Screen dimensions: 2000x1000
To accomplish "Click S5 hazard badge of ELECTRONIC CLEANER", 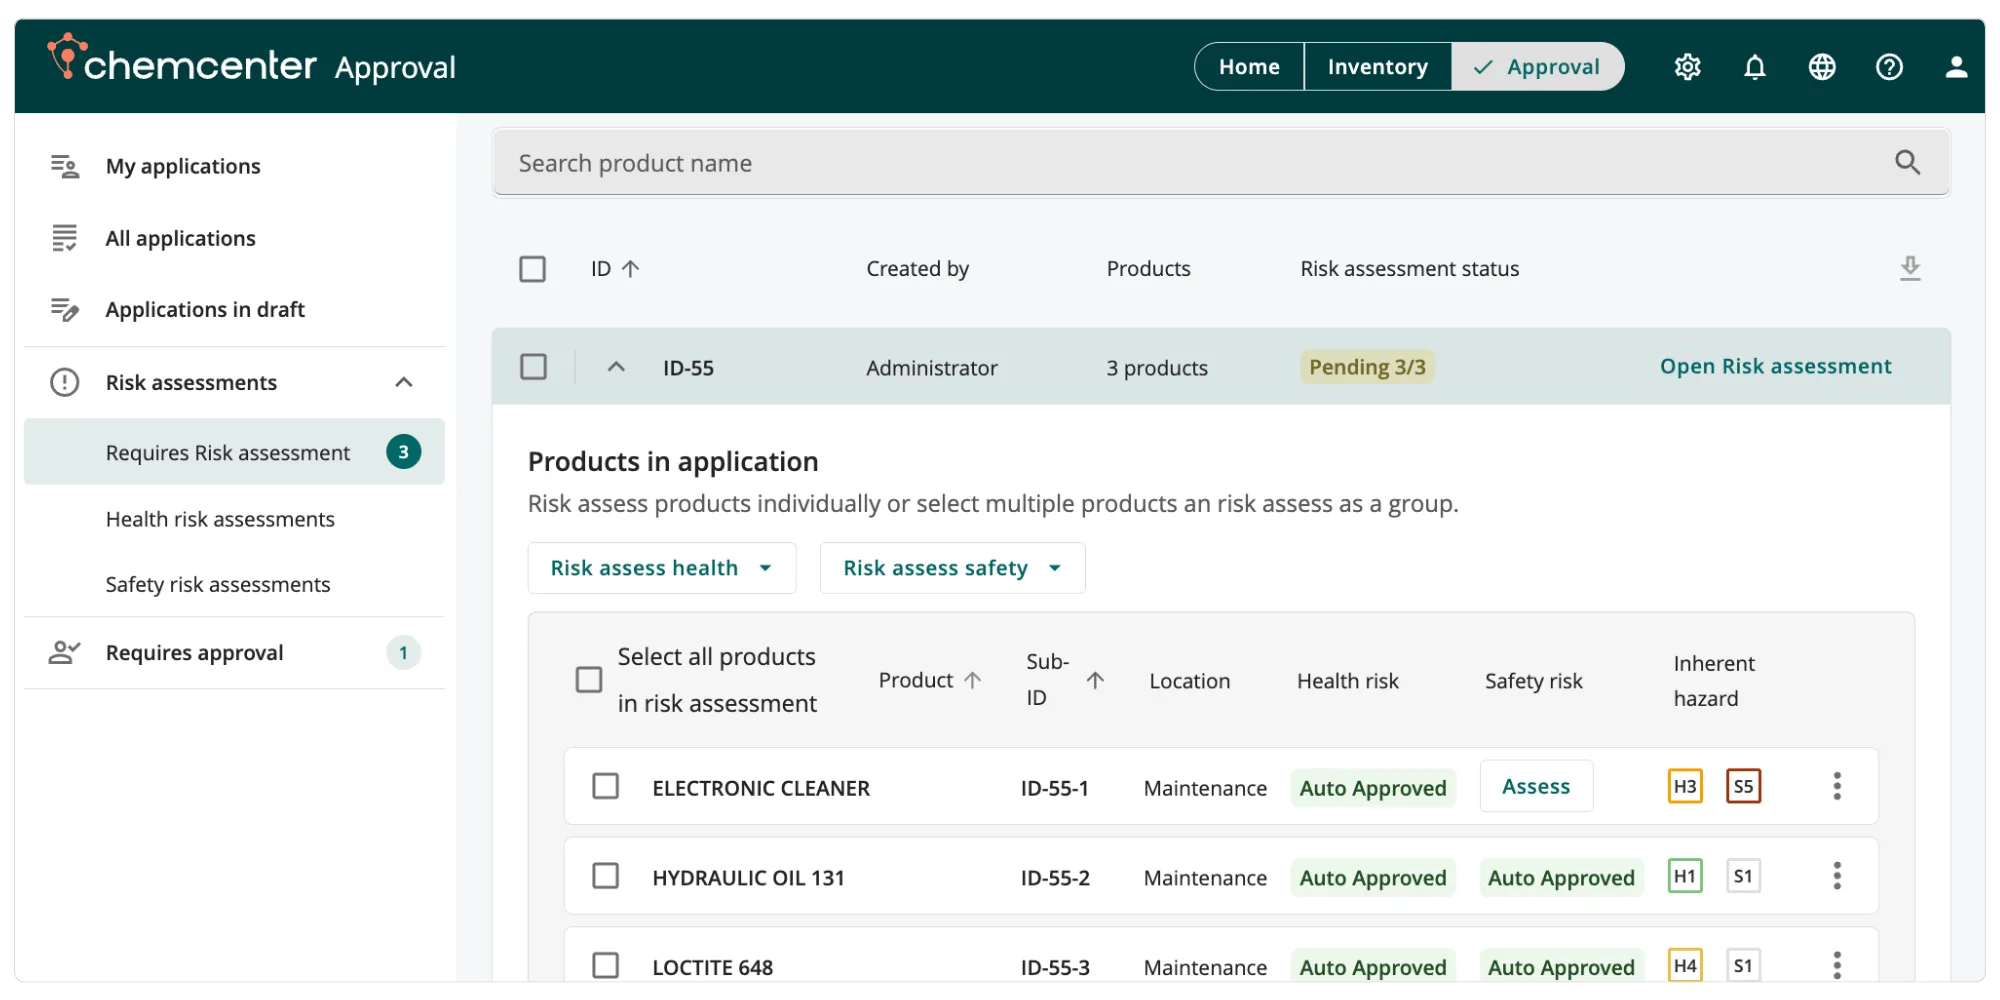I will click(x=1743, y=786).
